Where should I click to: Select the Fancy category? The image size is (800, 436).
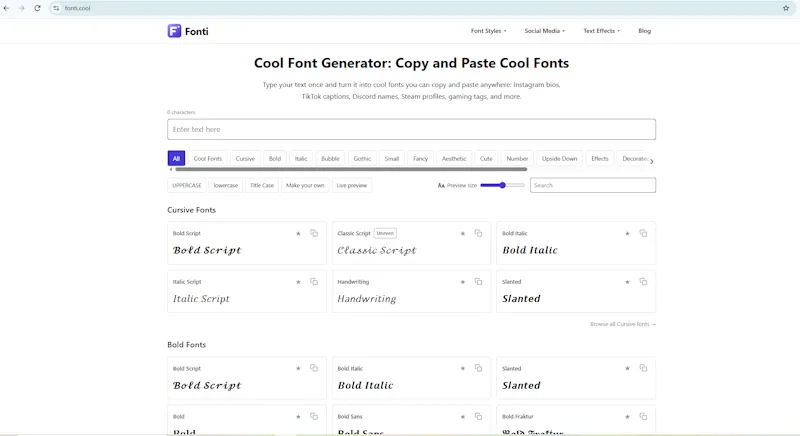(420, 159)
